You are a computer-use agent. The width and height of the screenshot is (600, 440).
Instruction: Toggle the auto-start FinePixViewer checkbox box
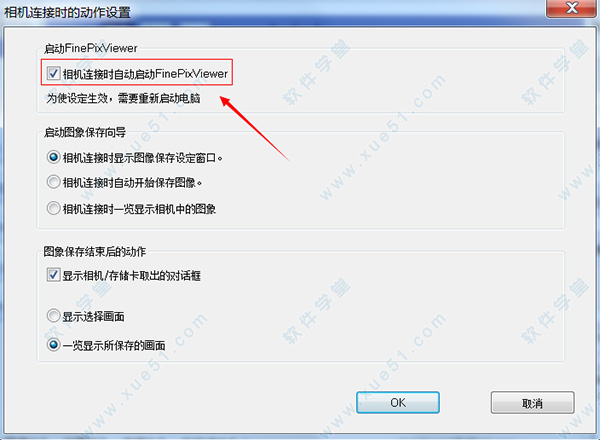coord(53,73)
